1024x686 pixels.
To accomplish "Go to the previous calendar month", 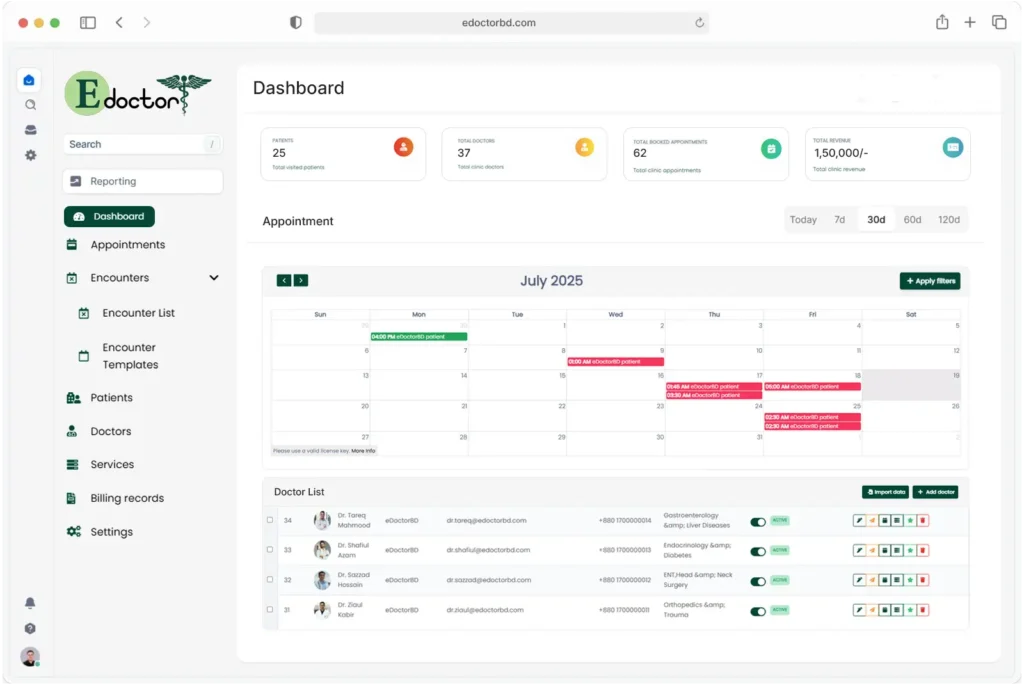I will (284, 281).
